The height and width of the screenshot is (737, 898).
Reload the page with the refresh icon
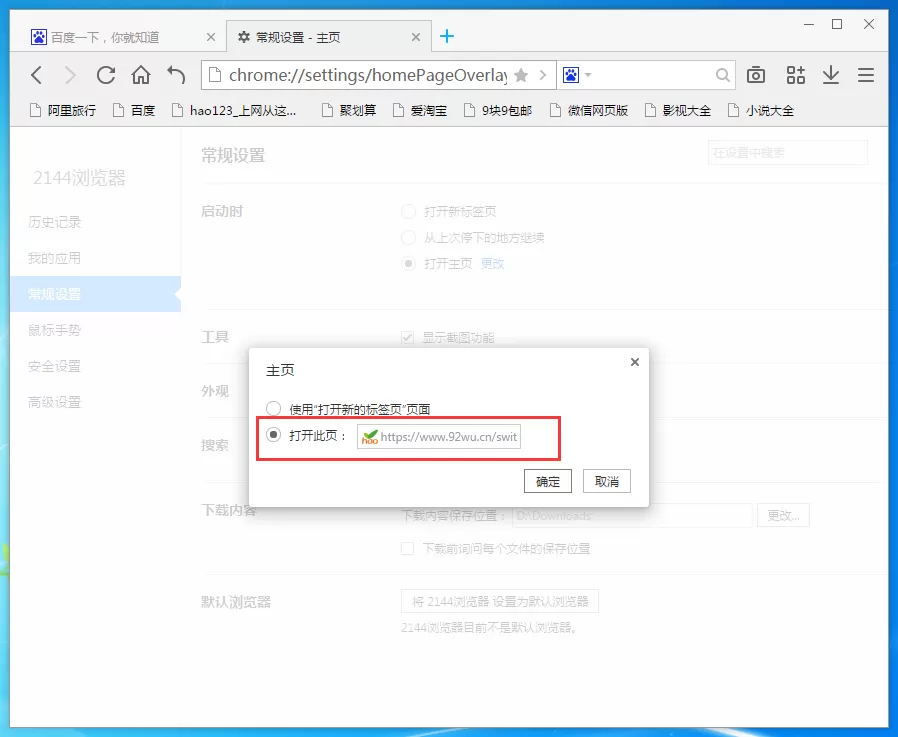click(x=106, y=75)
